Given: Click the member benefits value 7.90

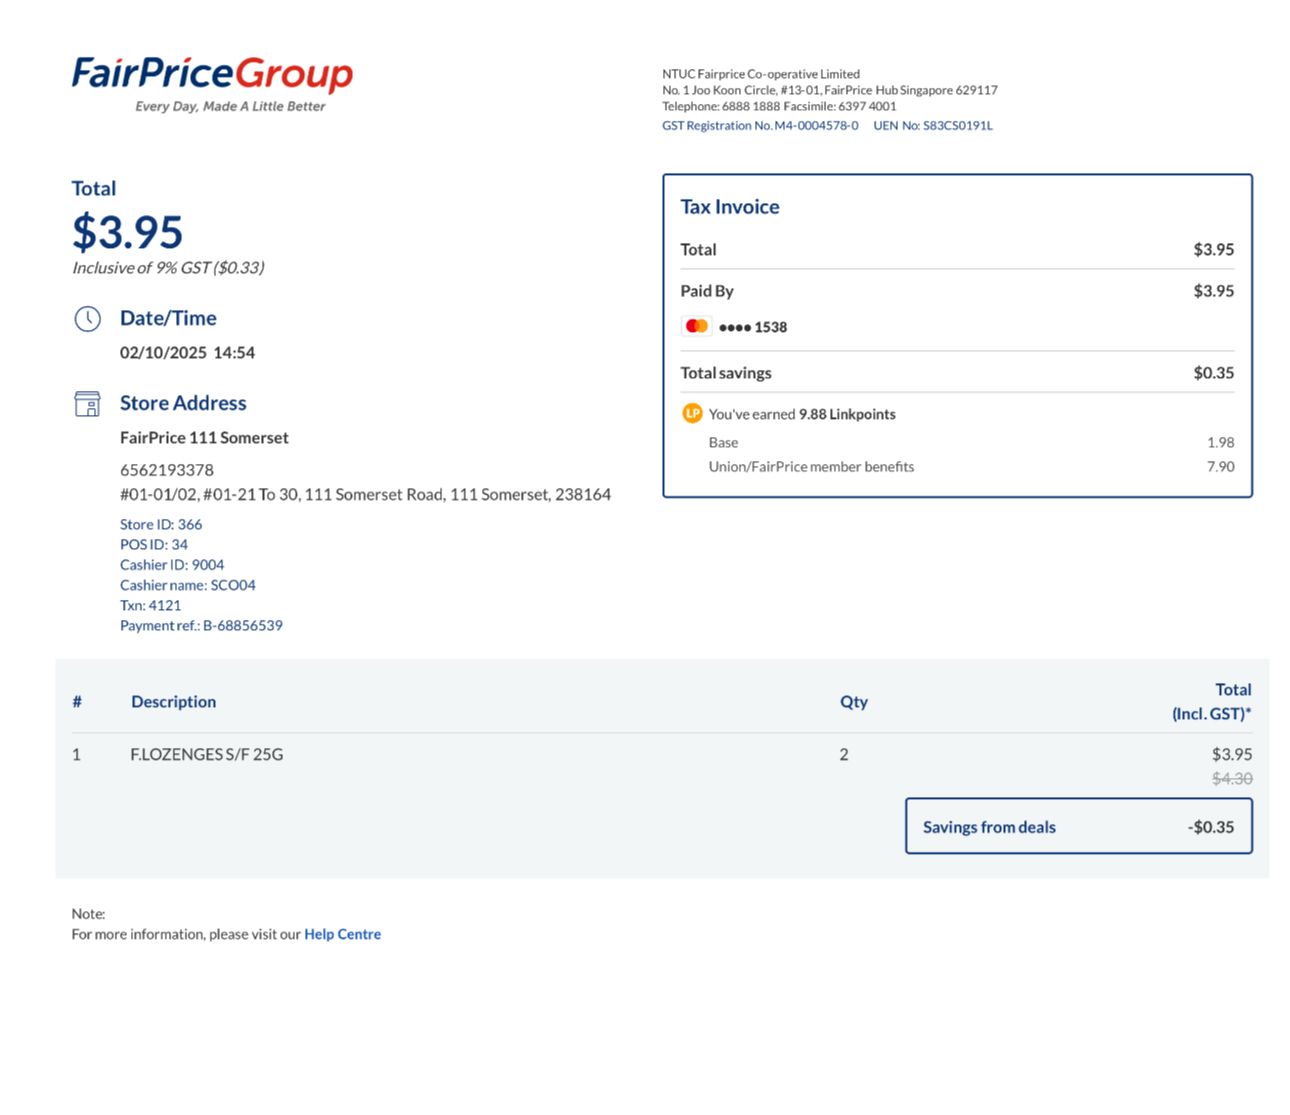Looking at the screenshot, I should coord(1221,467).
